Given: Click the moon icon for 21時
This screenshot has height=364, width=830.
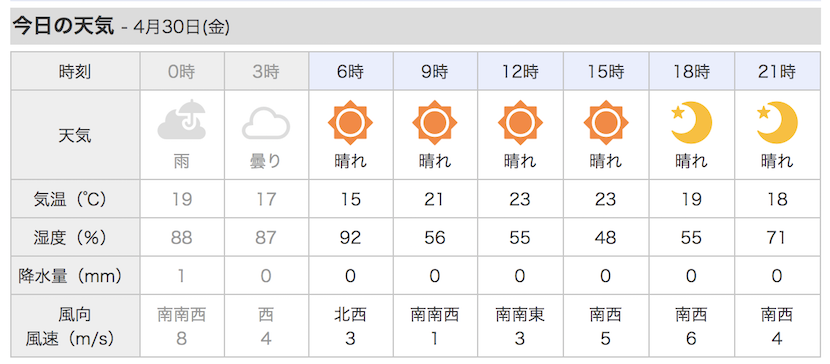Looking at the screenshot, I should pyautogui.click(x=777, y=122).
